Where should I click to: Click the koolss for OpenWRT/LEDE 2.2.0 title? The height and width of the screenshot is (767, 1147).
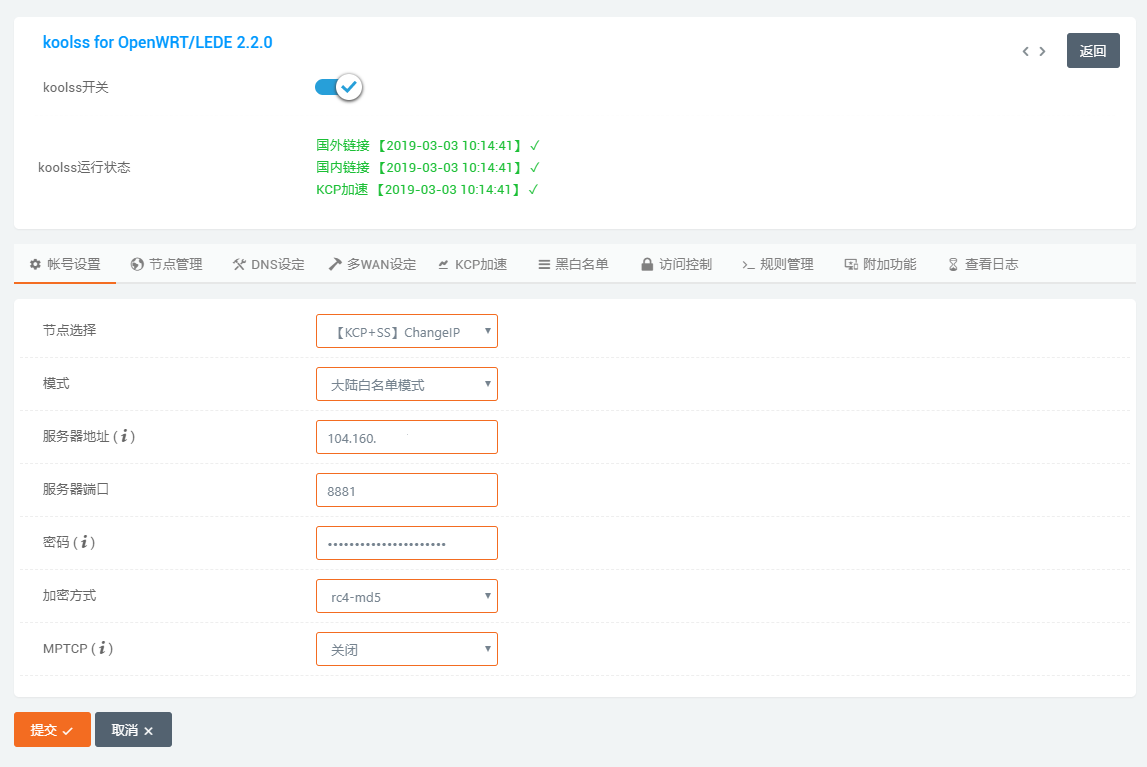(x=157, y=42)
